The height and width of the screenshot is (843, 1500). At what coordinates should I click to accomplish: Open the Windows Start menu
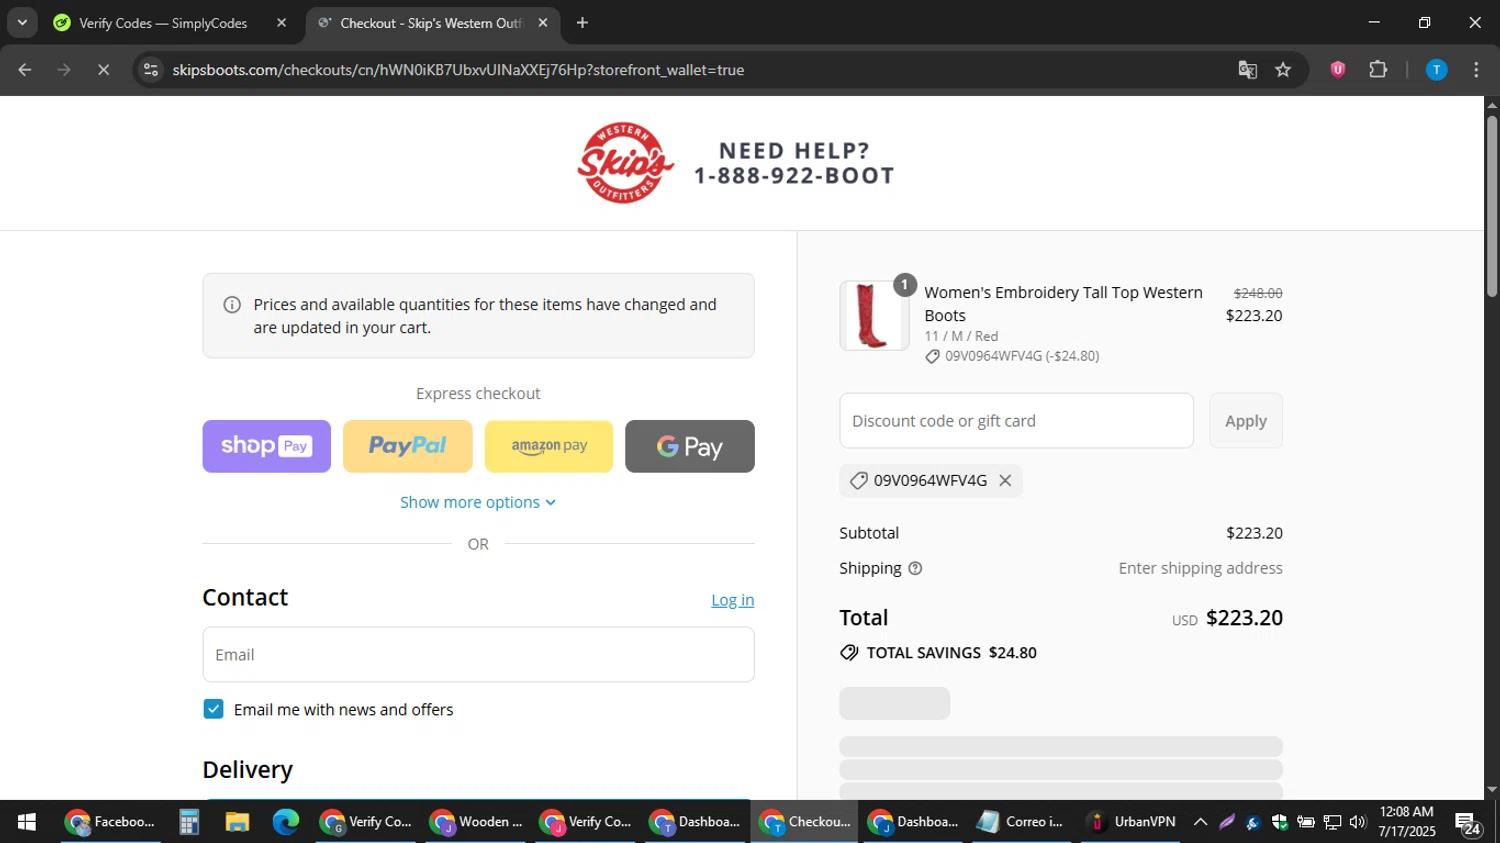[x=27, y=822]
